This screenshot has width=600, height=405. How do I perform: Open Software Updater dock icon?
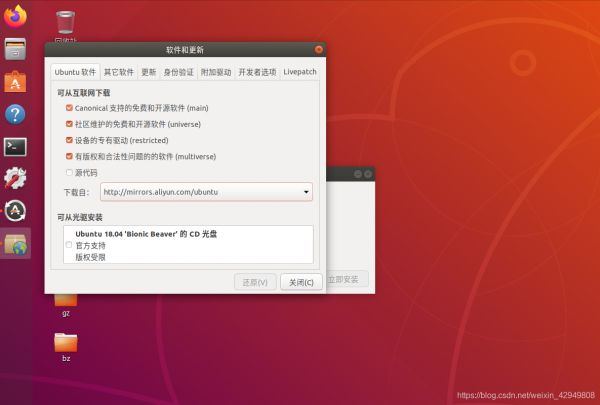15,211
